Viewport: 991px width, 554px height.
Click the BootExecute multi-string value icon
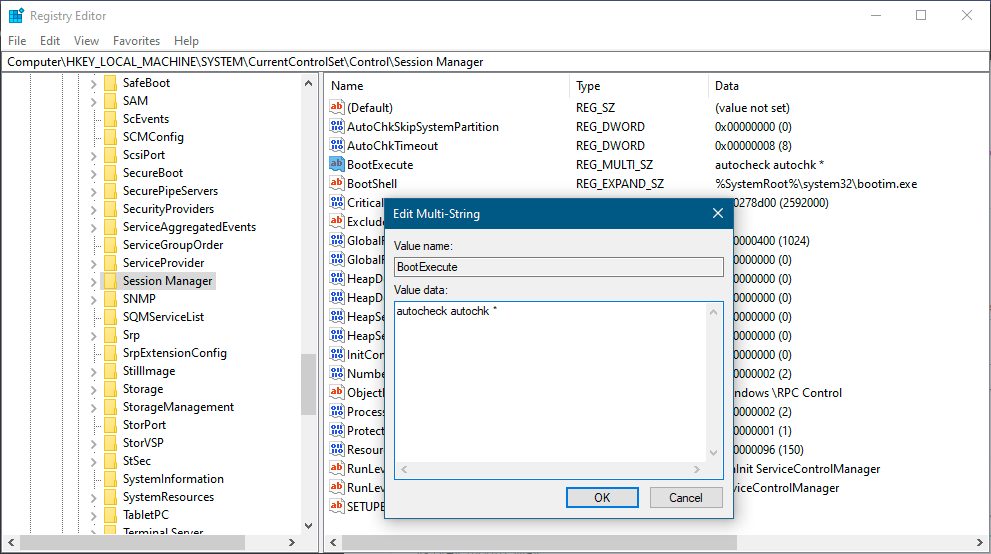point(337,164)
